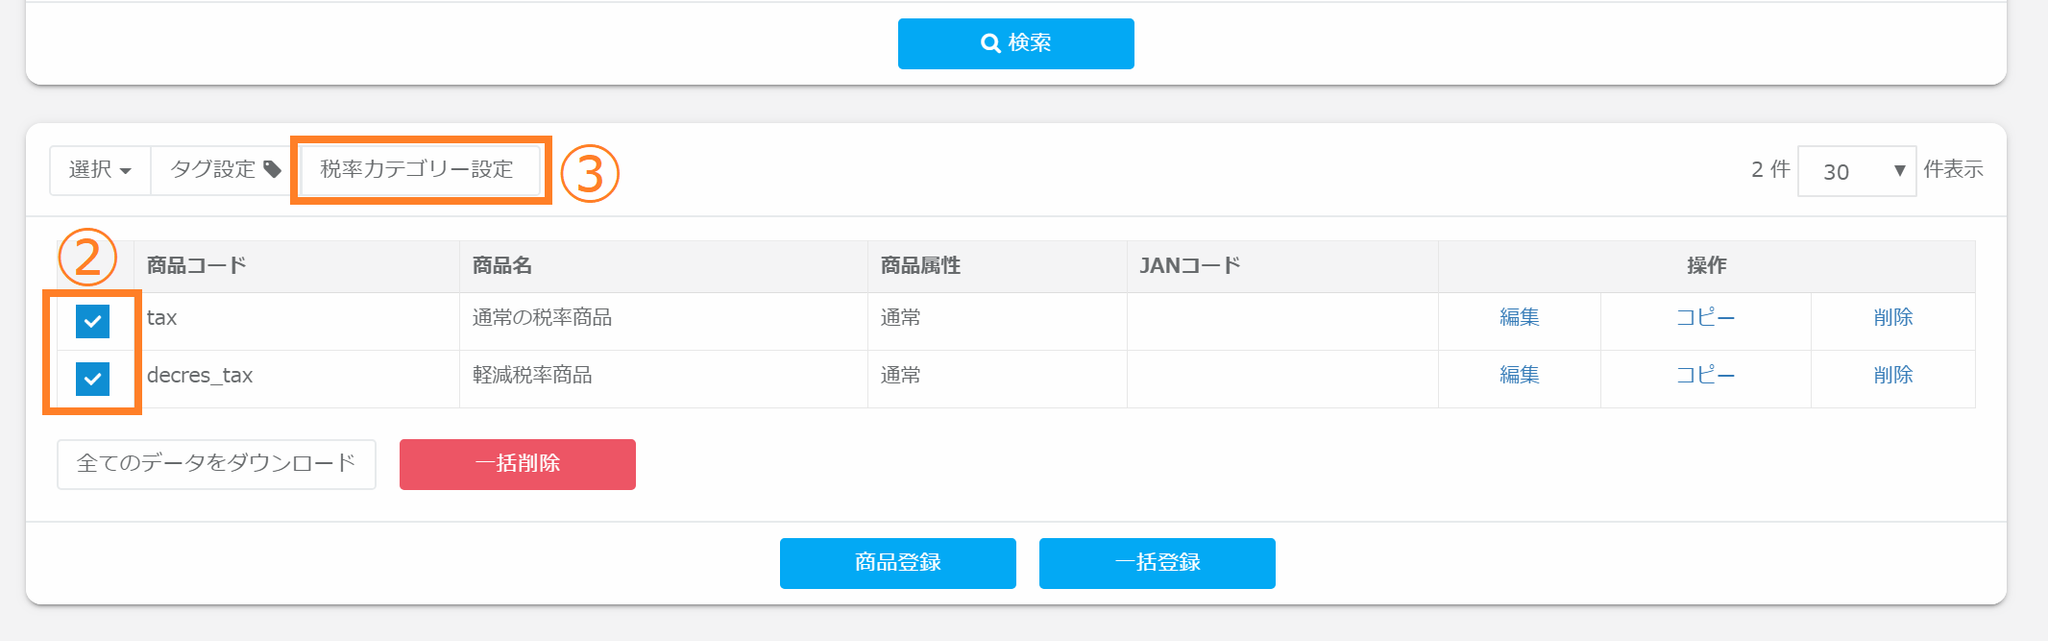The width and height of the screenshot is (2048, 641).
Task: Click the 一括登録 button
Action: coord(1157,563)
